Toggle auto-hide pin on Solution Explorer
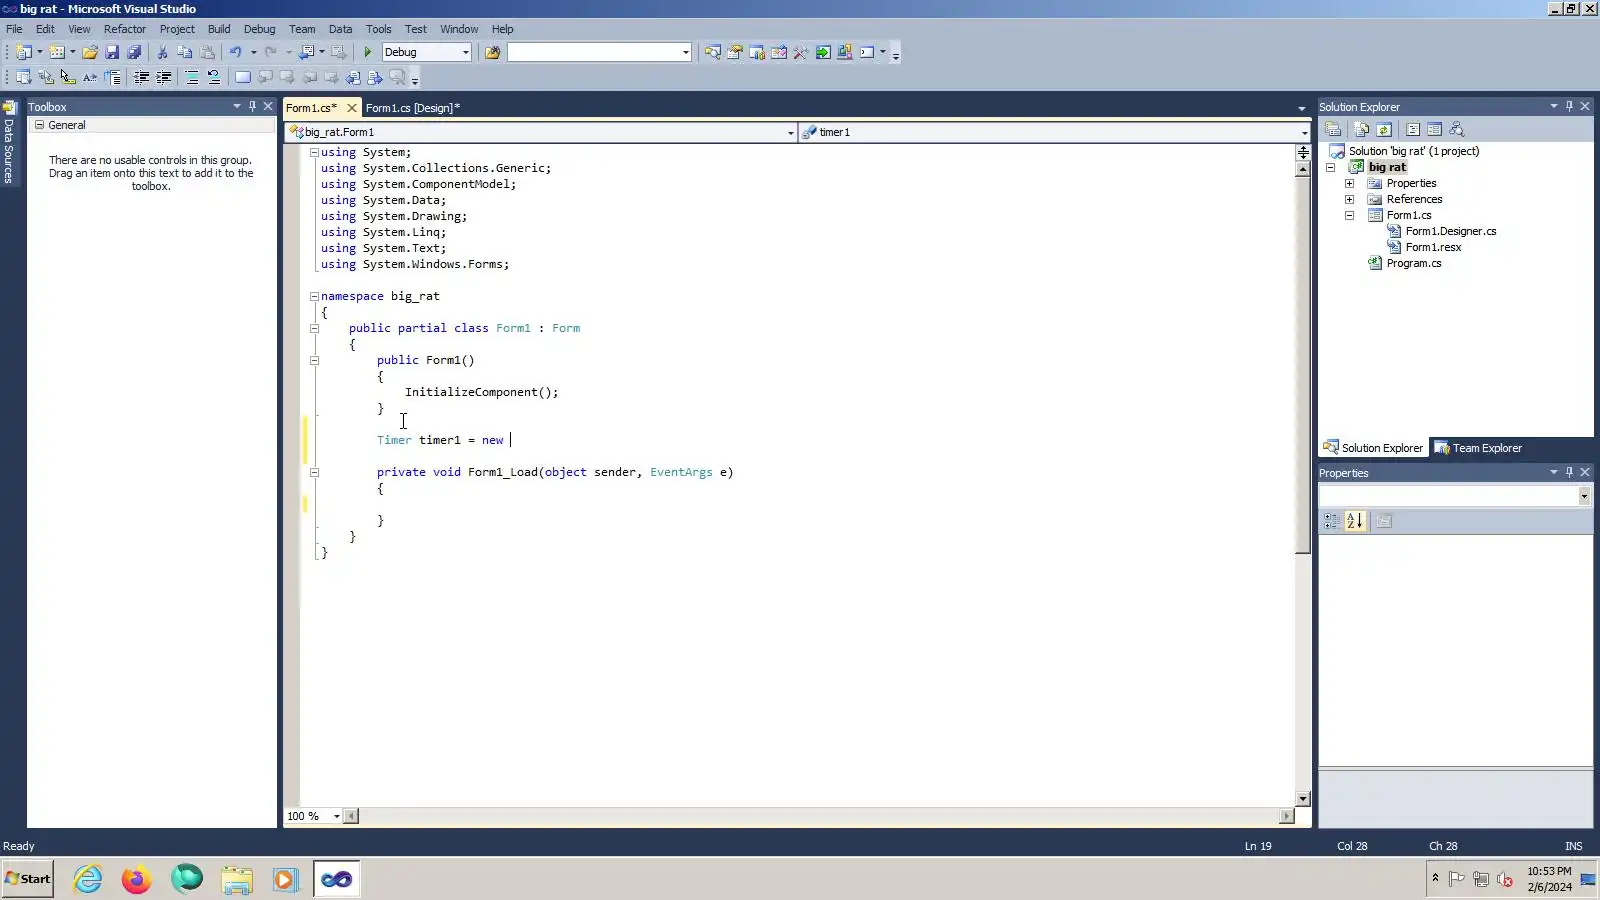This screenshot has width=1600, height=900. [x=1569, y=106]
